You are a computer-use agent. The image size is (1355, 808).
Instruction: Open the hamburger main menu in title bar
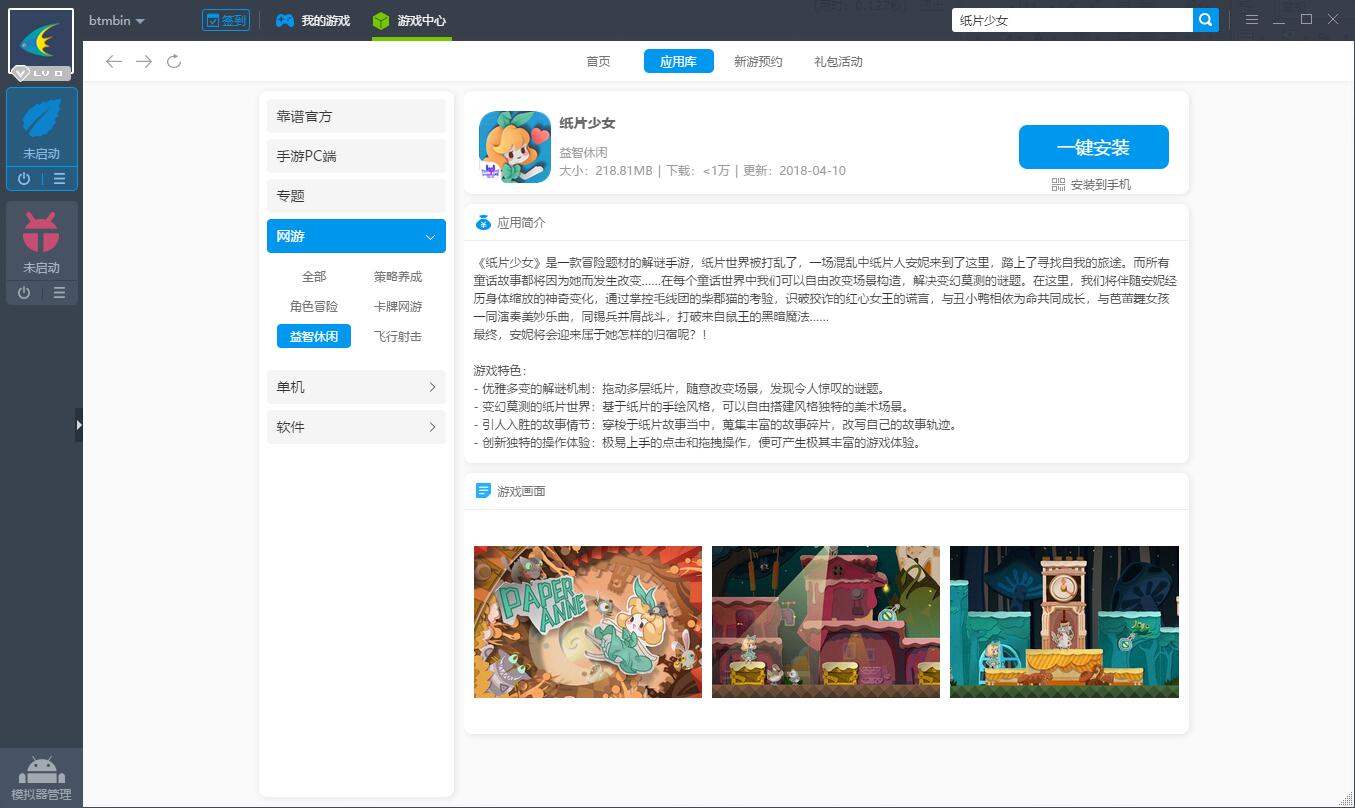1252,20
